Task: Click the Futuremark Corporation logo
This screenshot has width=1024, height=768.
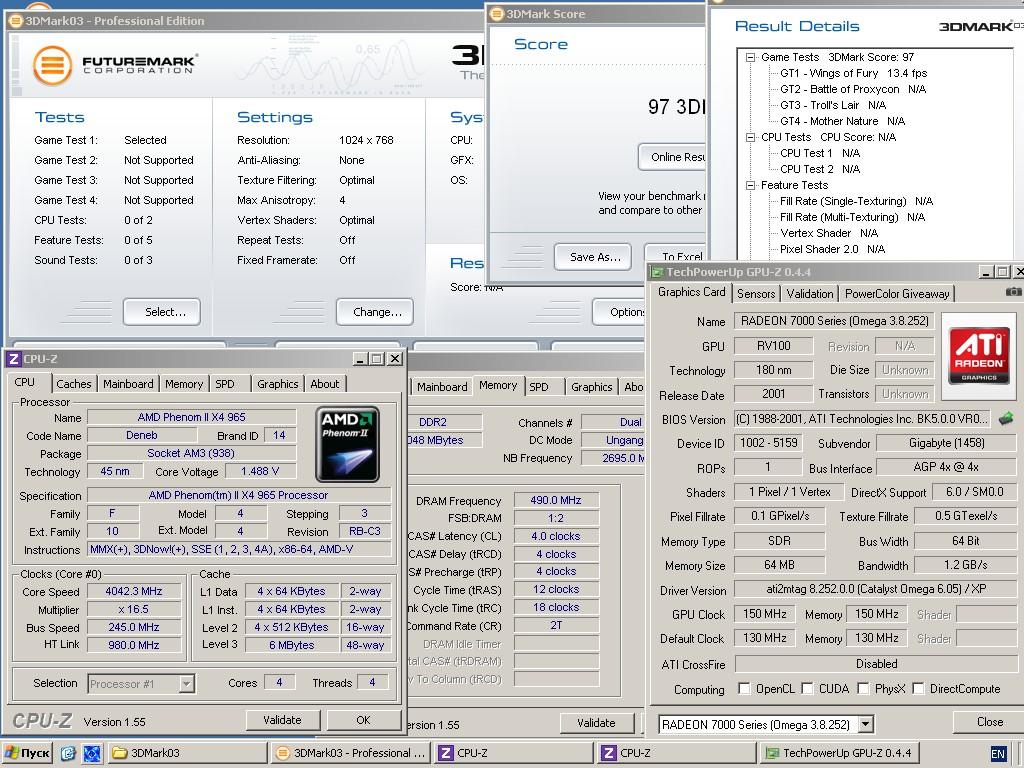Action: pyautogui.click(x=115, y=65)
